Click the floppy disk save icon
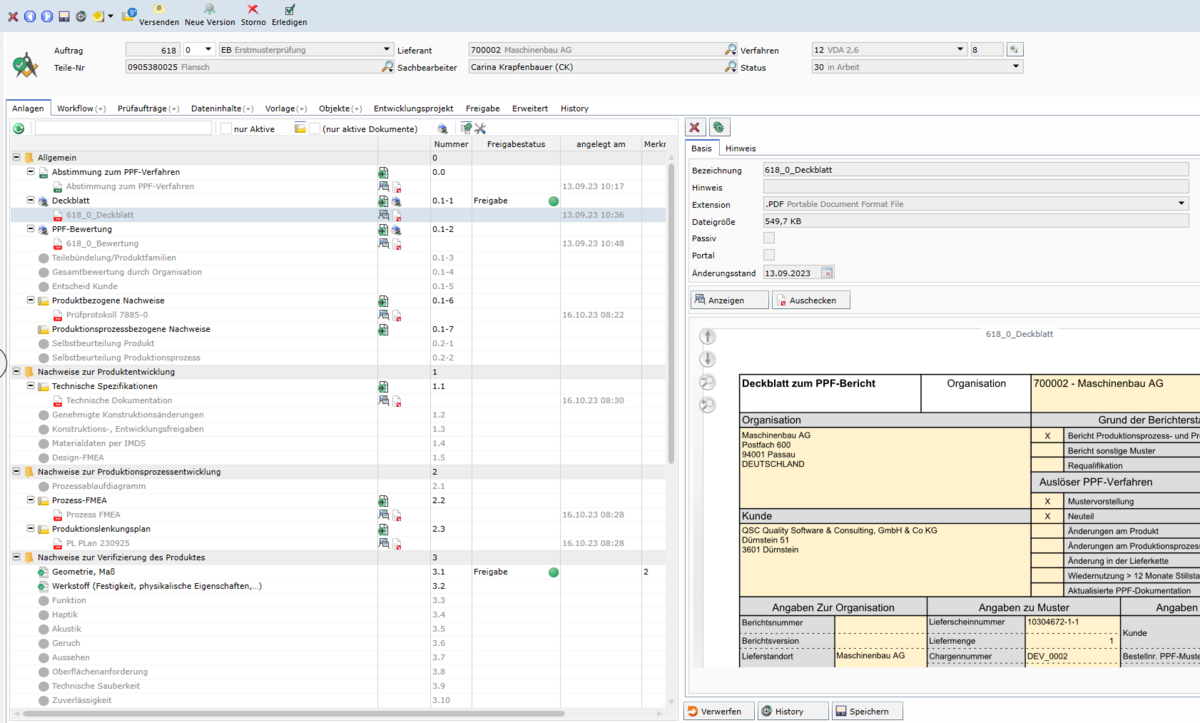This screenshot has width=1200, height=723. (x=64, y=17)
